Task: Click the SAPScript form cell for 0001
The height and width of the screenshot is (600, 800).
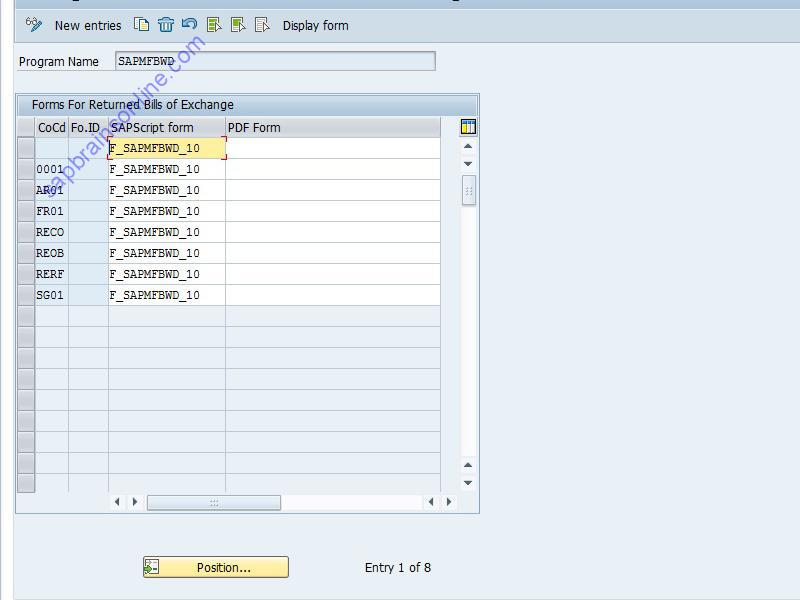Action: (x=167, y=169)
